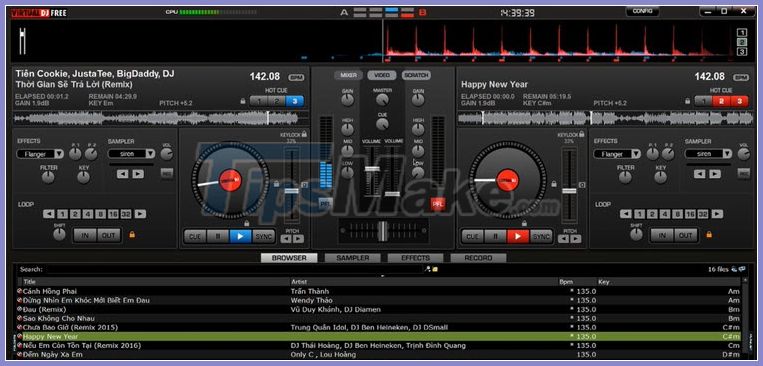
Task: Click the BPM button on right deck
Action: click(741, 77)
